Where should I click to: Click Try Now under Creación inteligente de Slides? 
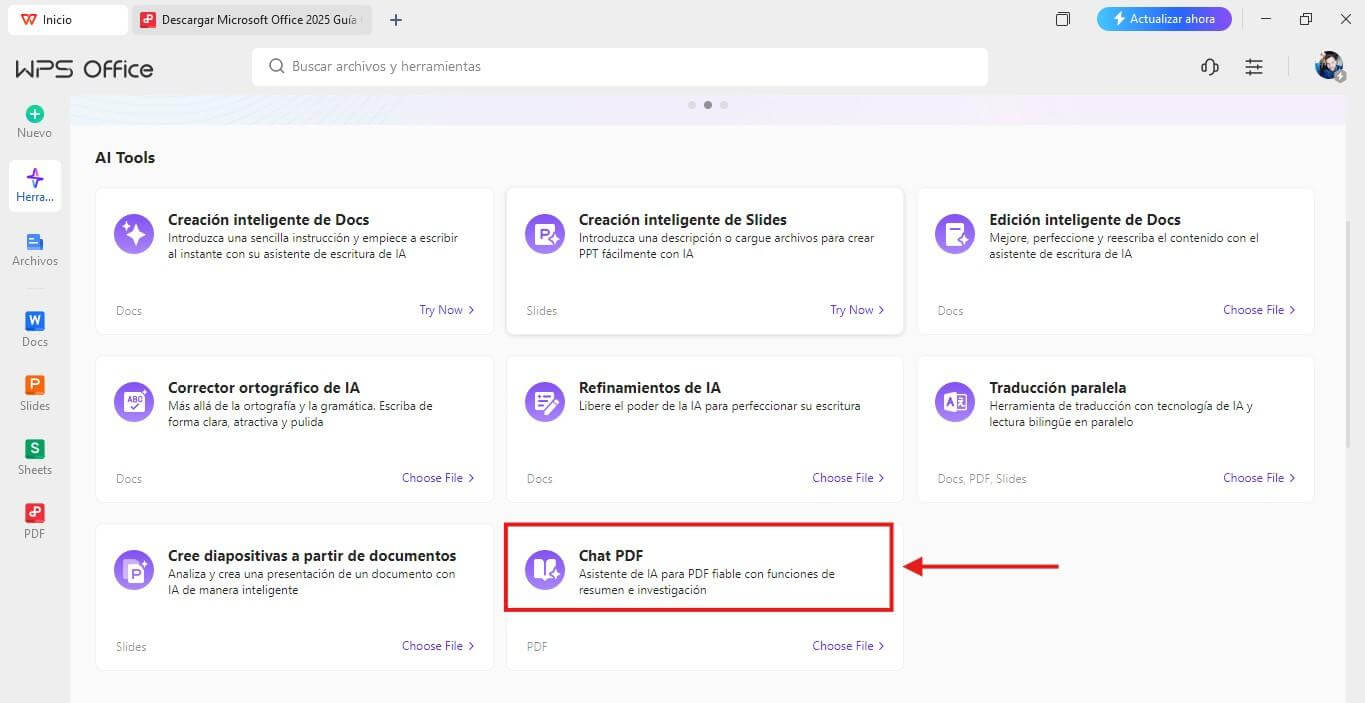(857, 310)
